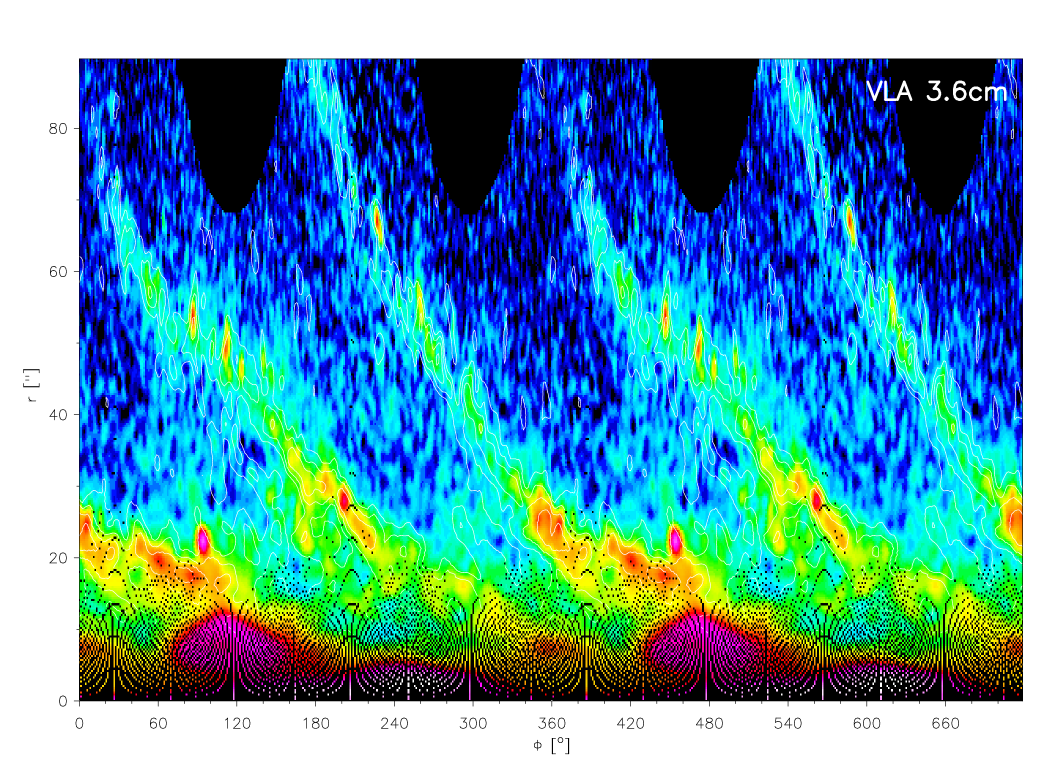Select x-axis tick label 120
The width and height of the screenshot is (1050, 779).
coord(237,723)
